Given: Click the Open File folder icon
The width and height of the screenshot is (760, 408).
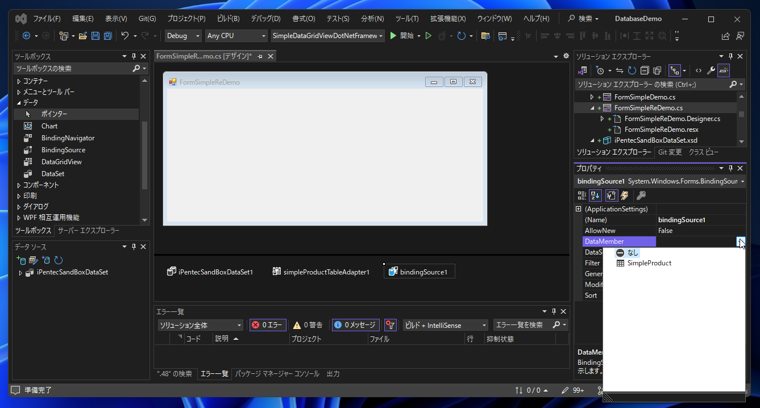Looking at the screenshot, I should point(83,36).
